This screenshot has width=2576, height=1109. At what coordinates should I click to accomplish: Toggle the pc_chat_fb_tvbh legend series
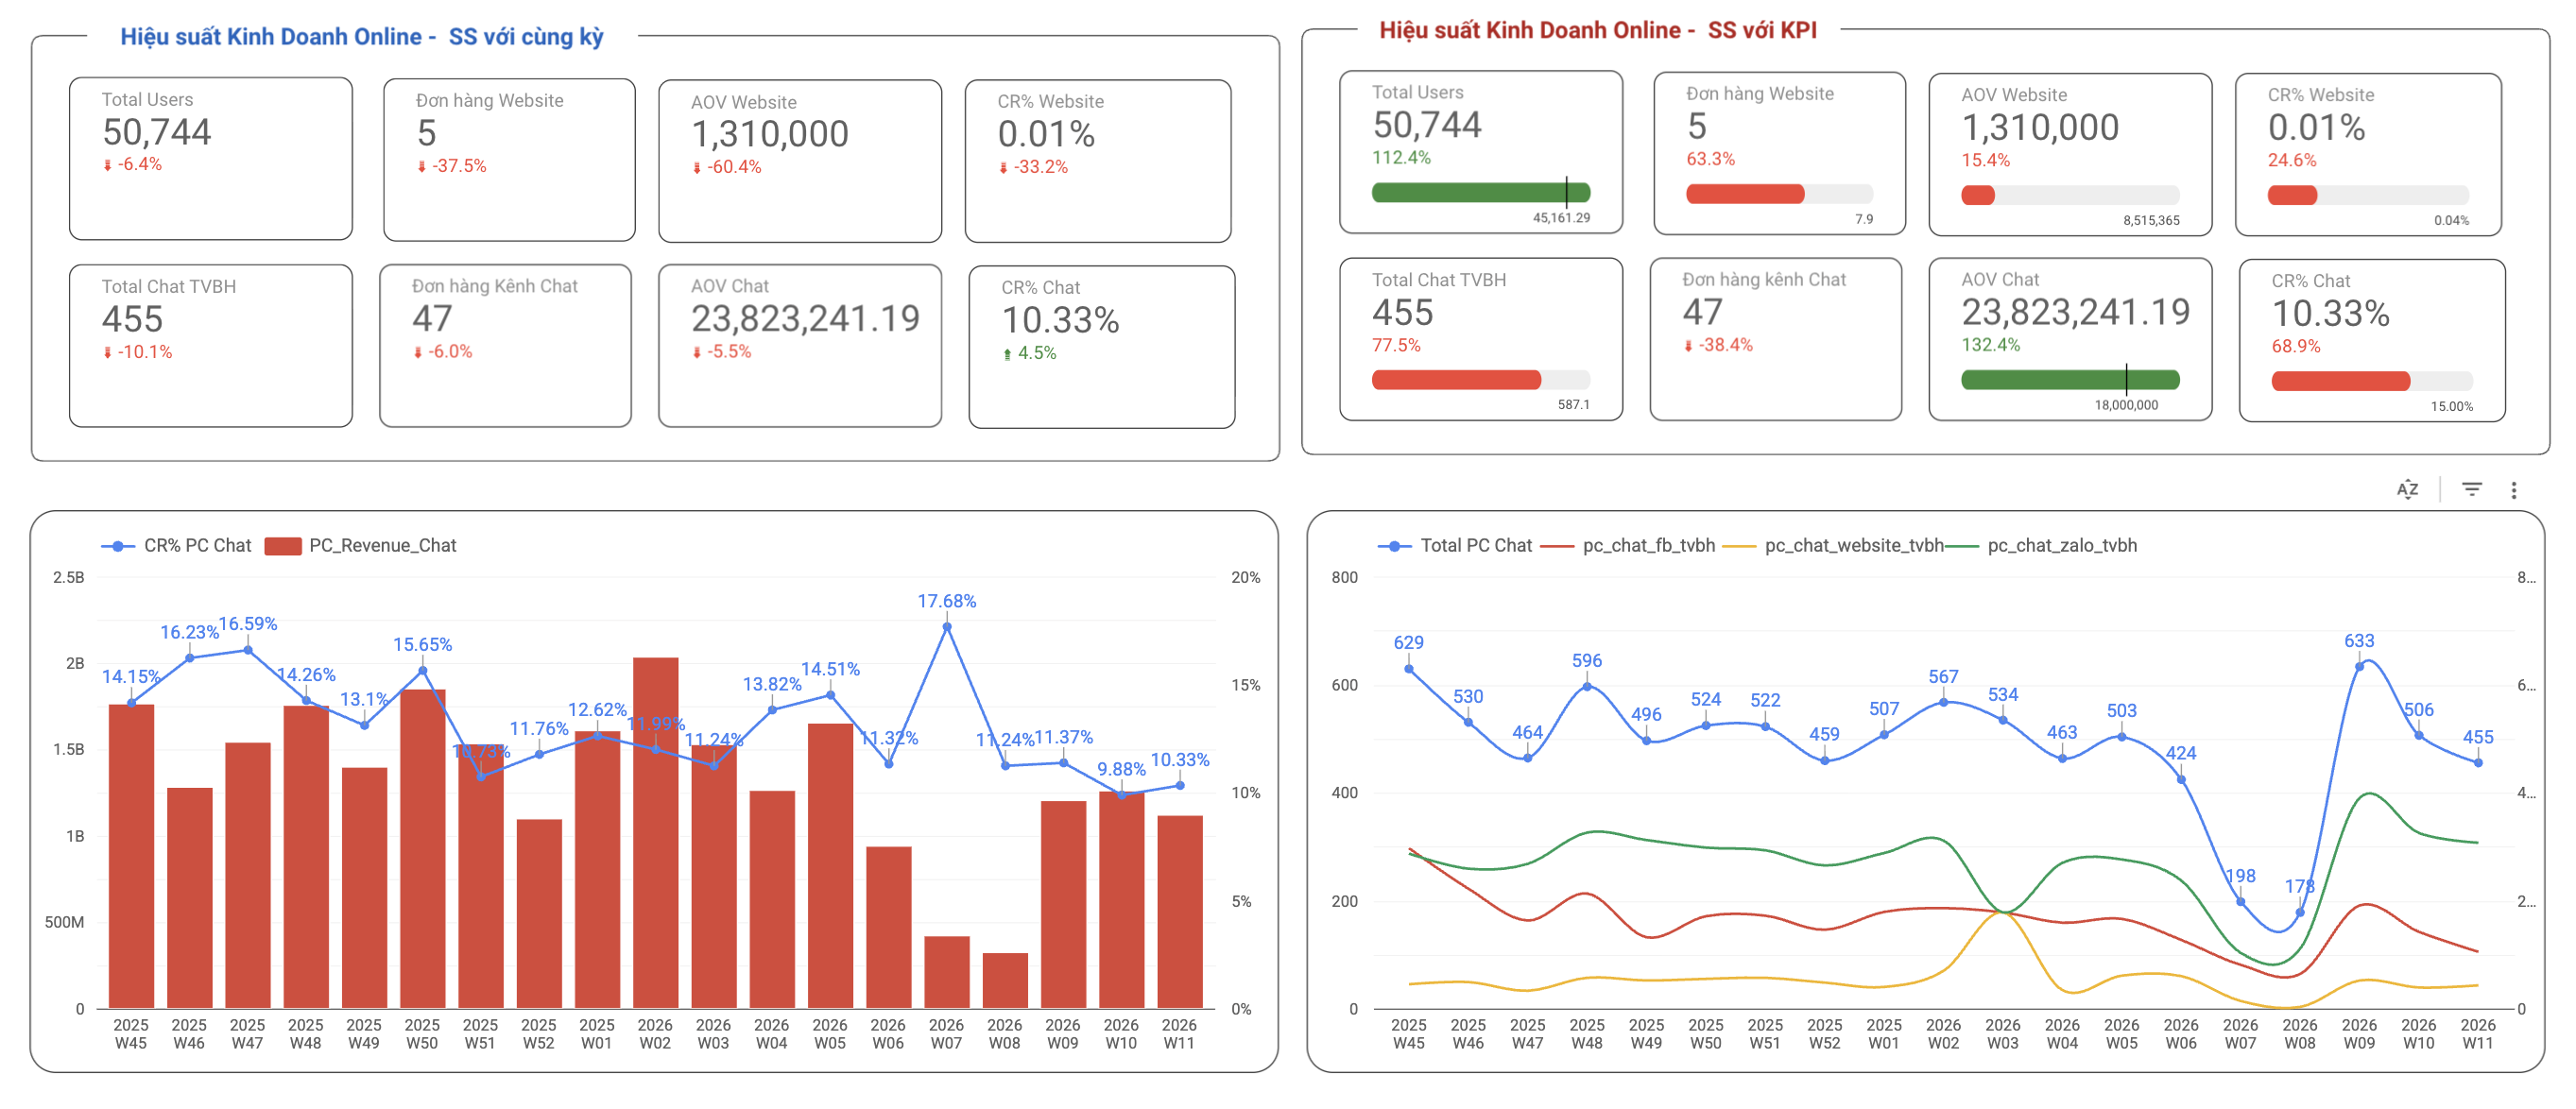1648,546
